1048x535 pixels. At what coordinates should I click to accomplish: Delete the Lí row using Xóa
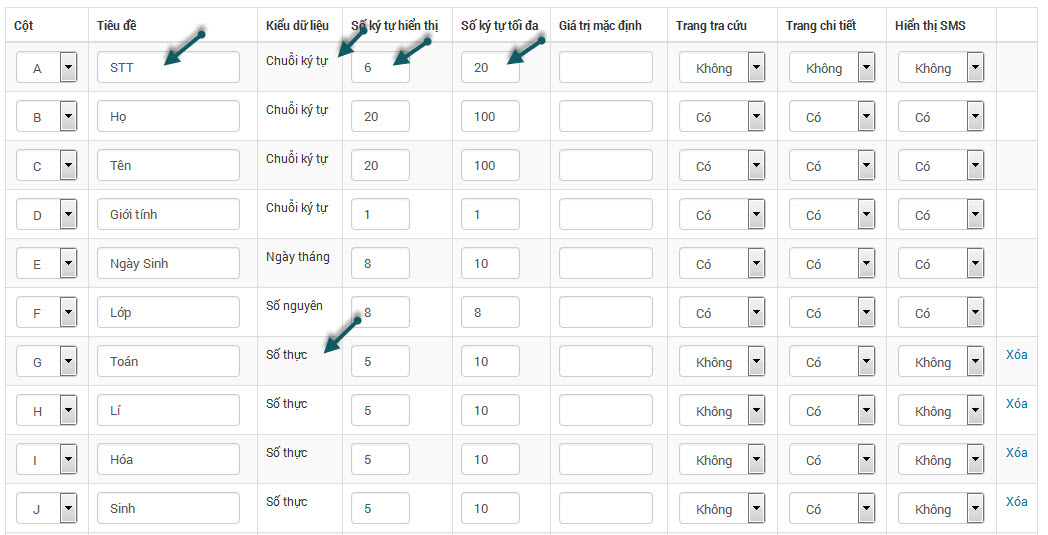[1016, 404]
